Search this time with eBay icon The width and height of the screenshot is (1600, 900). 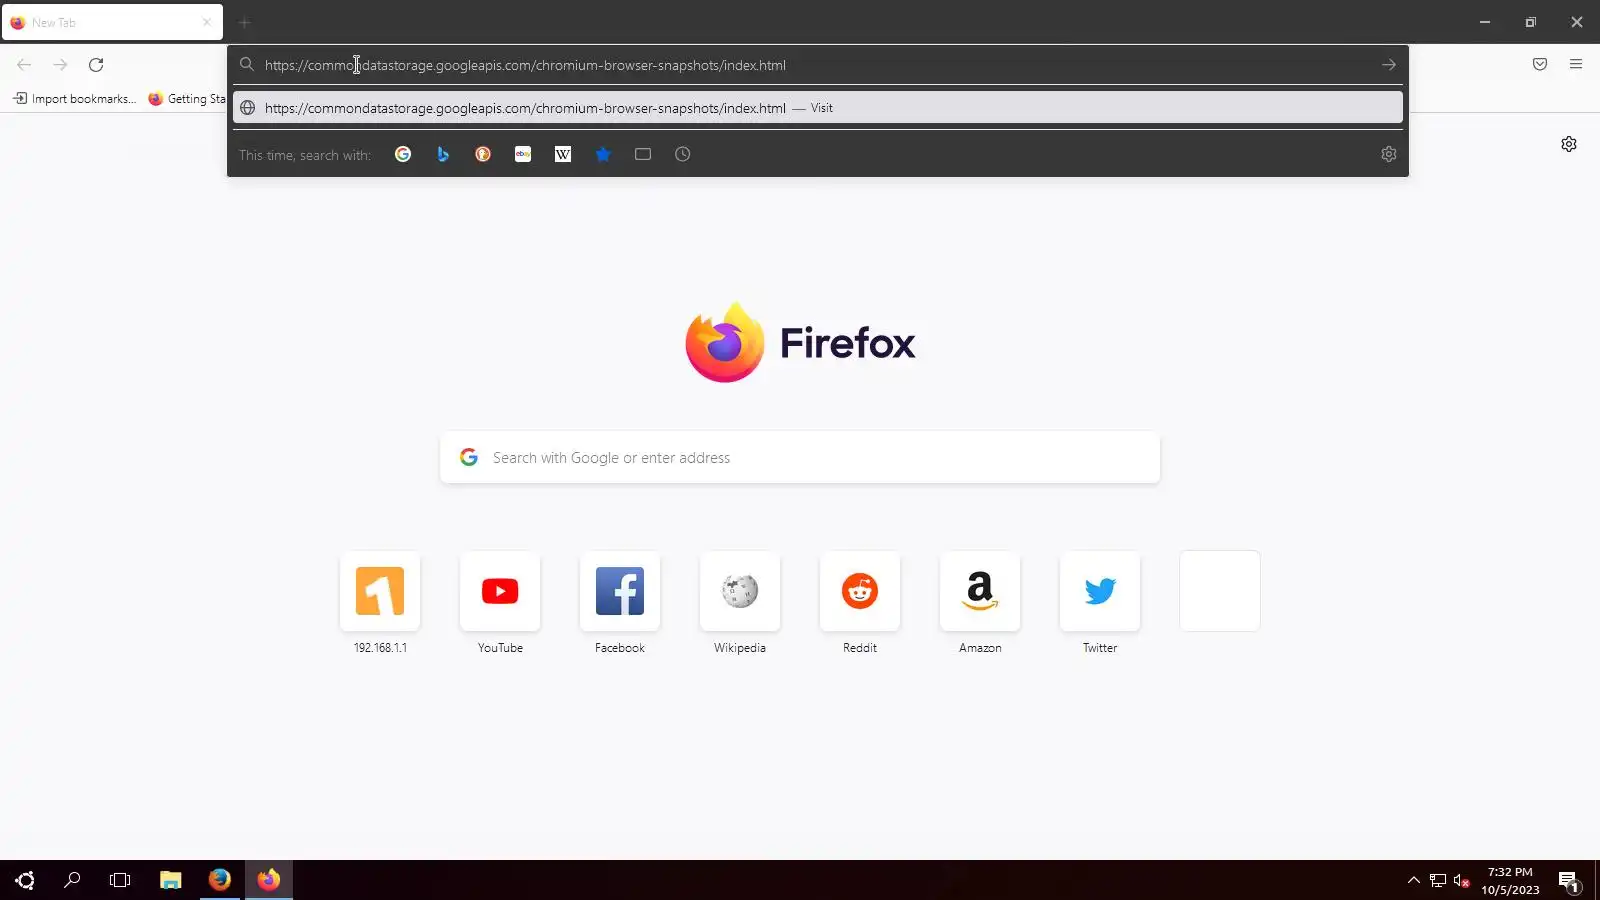pyautogui.click(x=523, y=154)
